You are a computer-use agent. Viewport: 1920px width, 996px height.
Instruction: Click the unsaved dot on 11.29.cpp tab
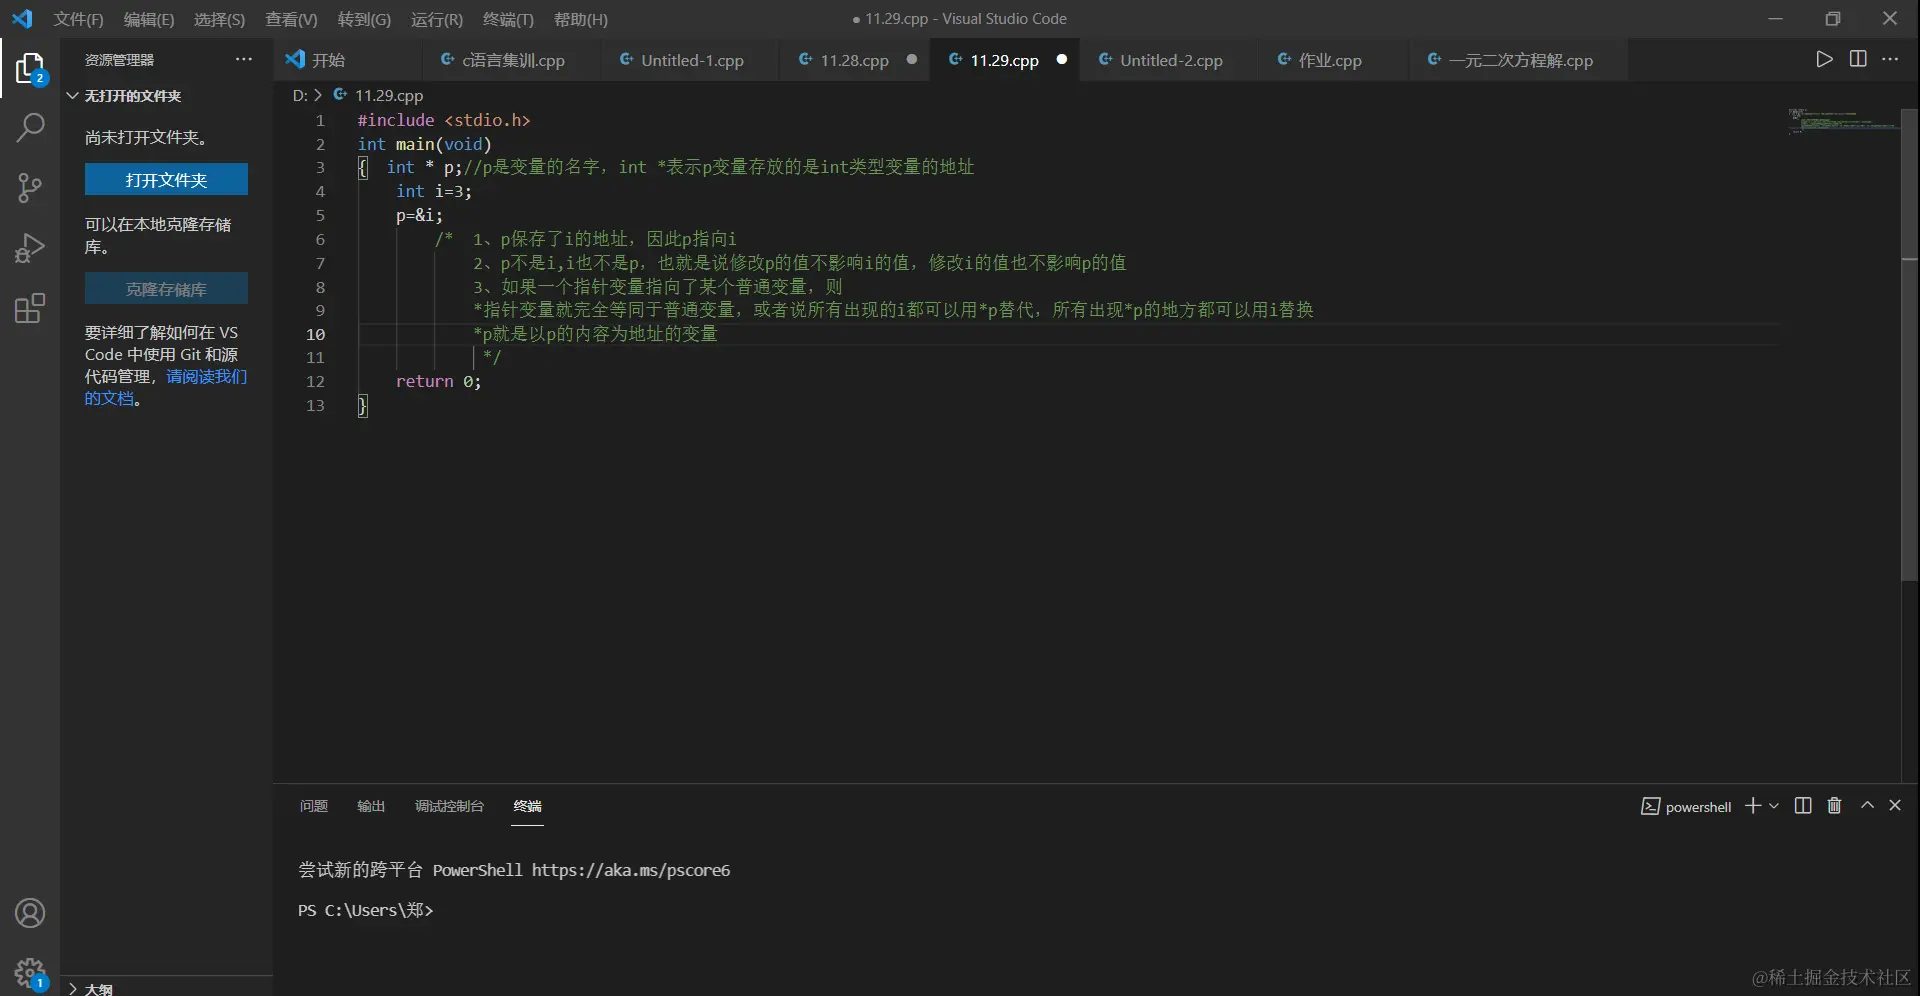click(1062, 59)
